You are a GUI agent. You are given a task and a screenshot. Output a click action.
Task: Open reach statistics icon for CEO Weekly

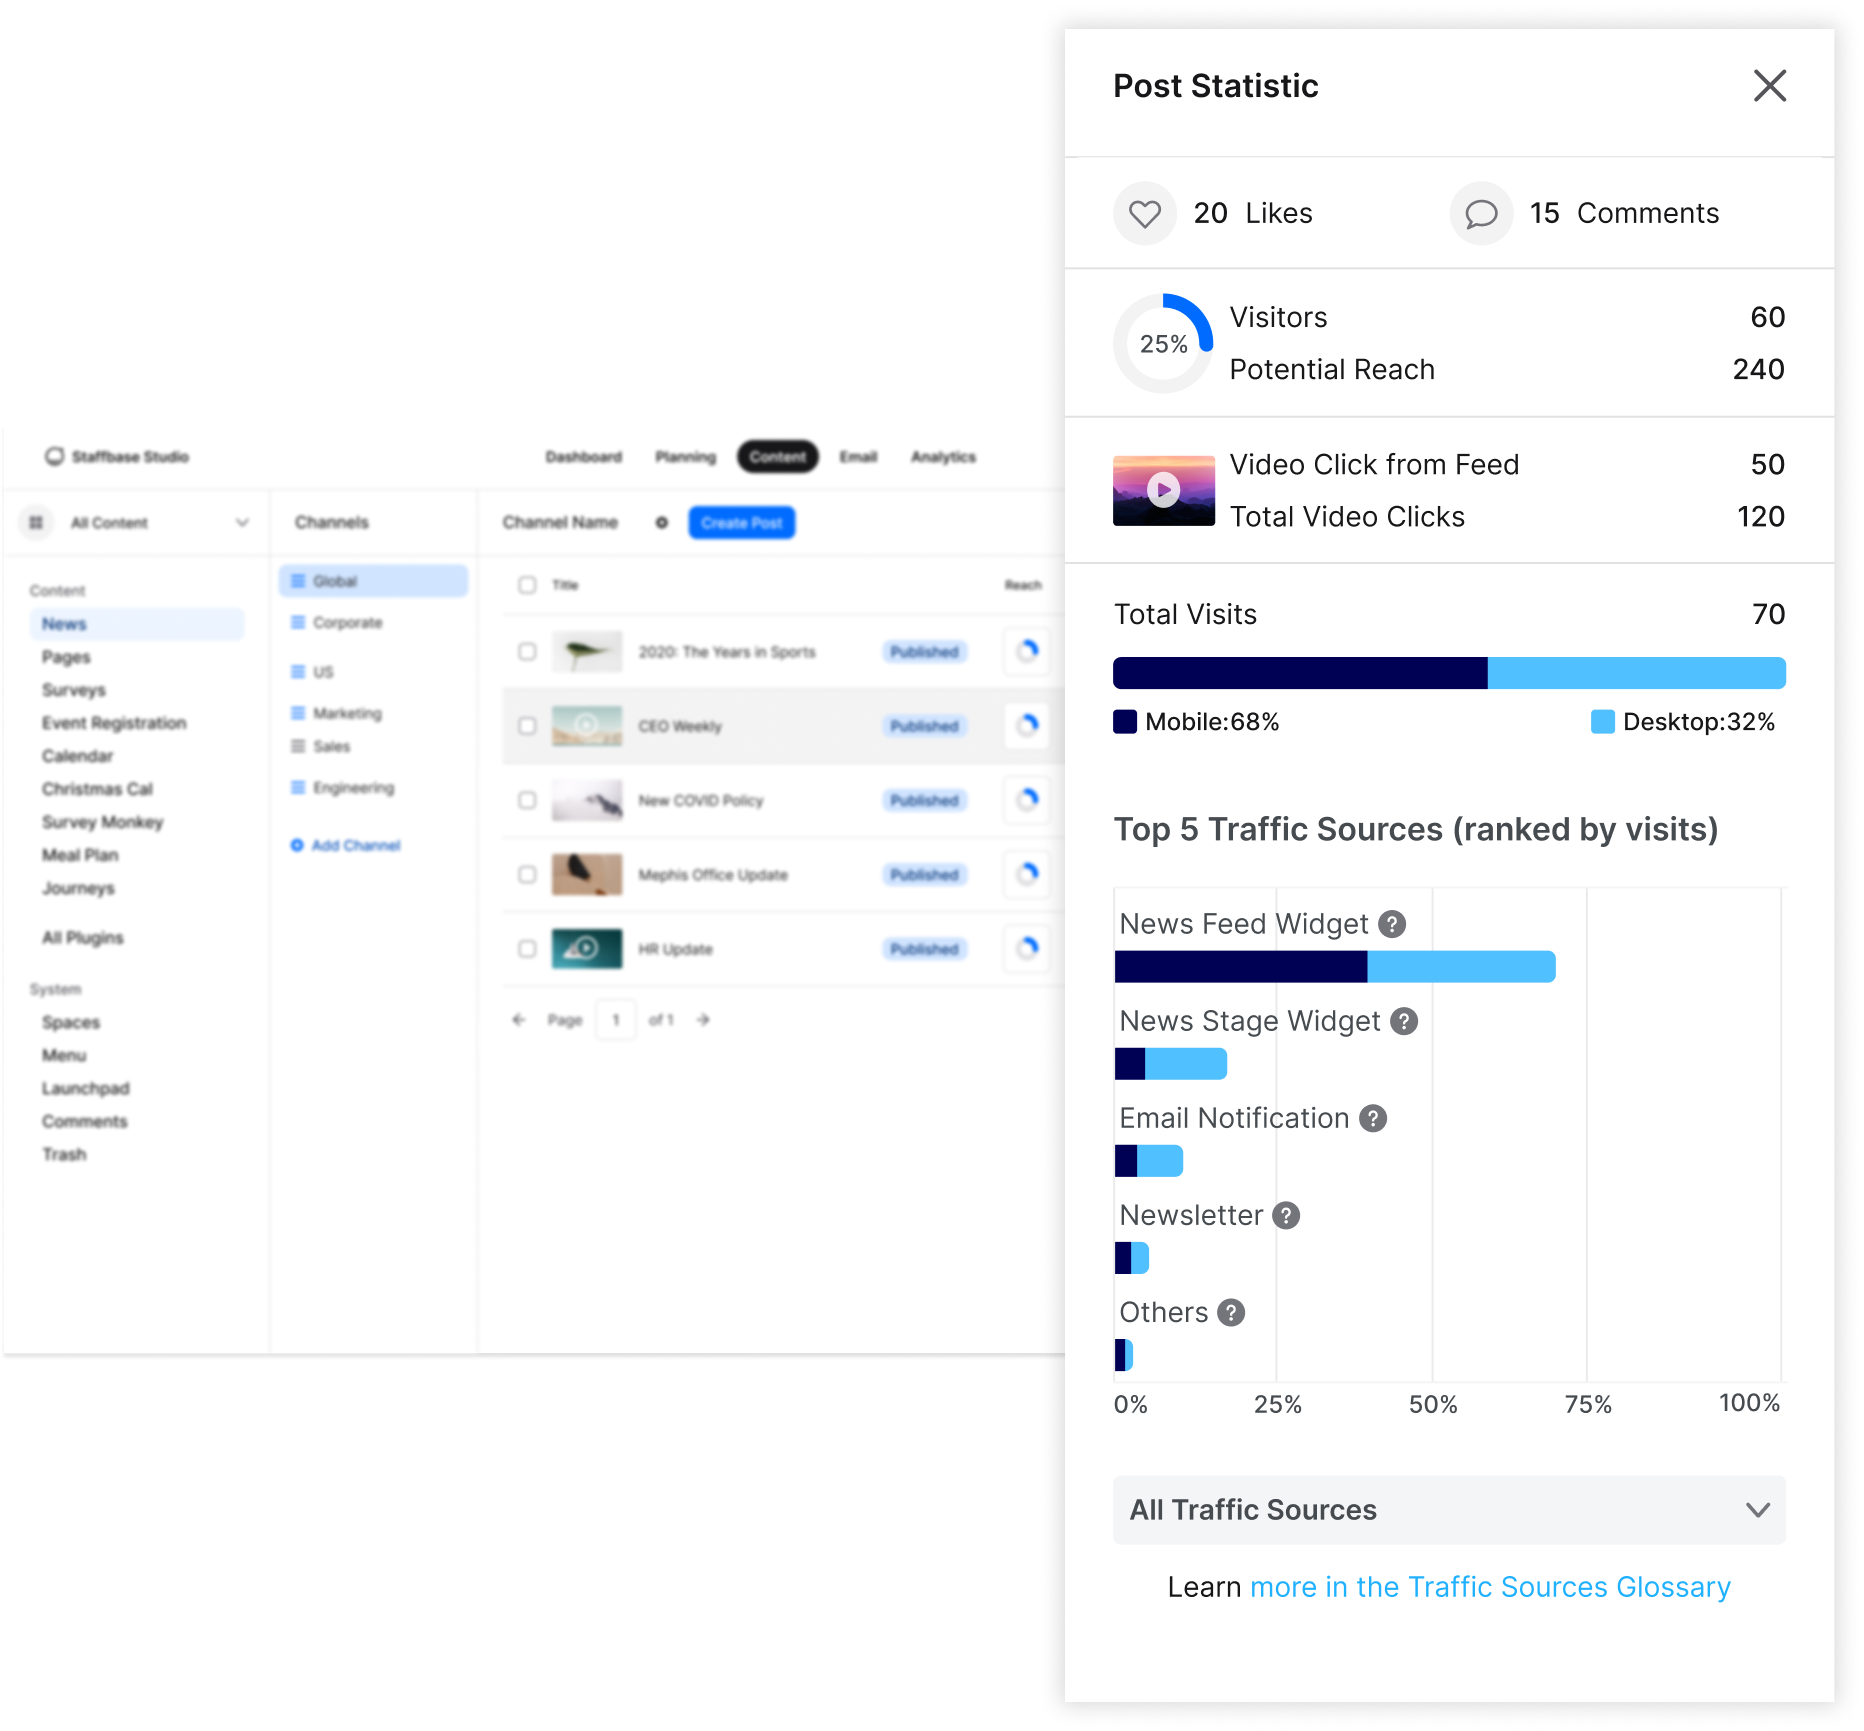click(x=1027, y=725)
